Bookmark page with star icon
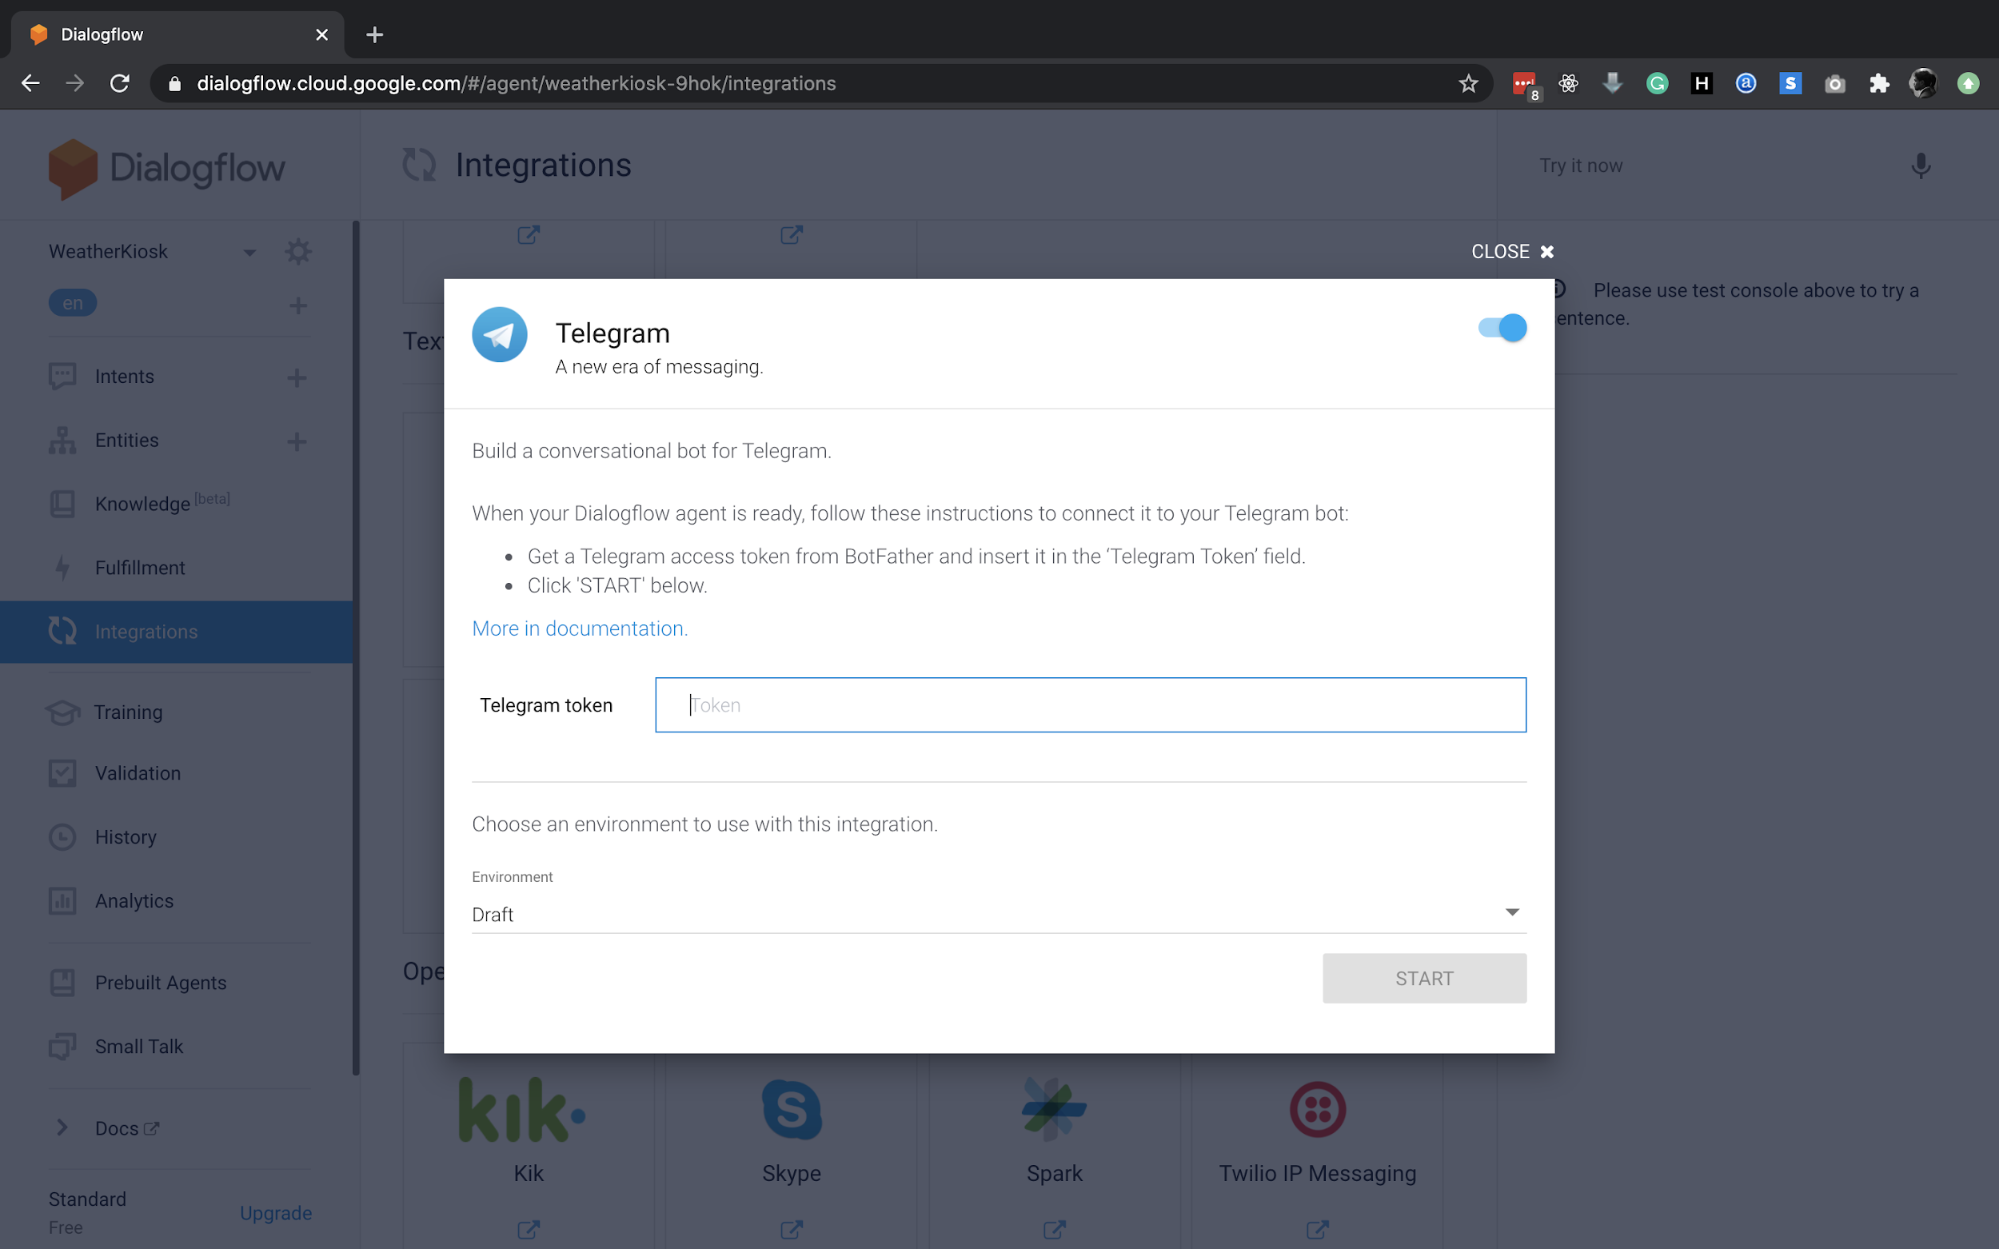 (1468, 84)
